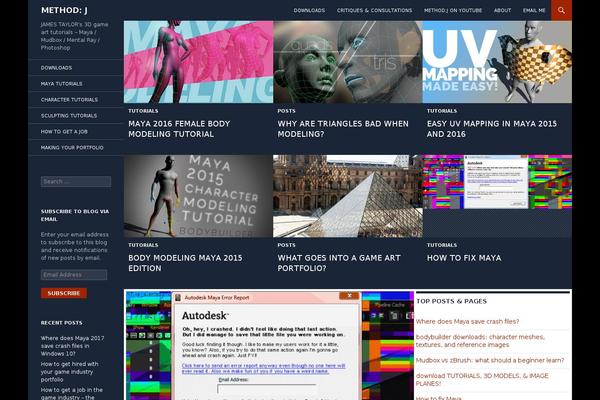
Task: Open Sculpting Tutorials in the sidebar
Action: [69, 116]
